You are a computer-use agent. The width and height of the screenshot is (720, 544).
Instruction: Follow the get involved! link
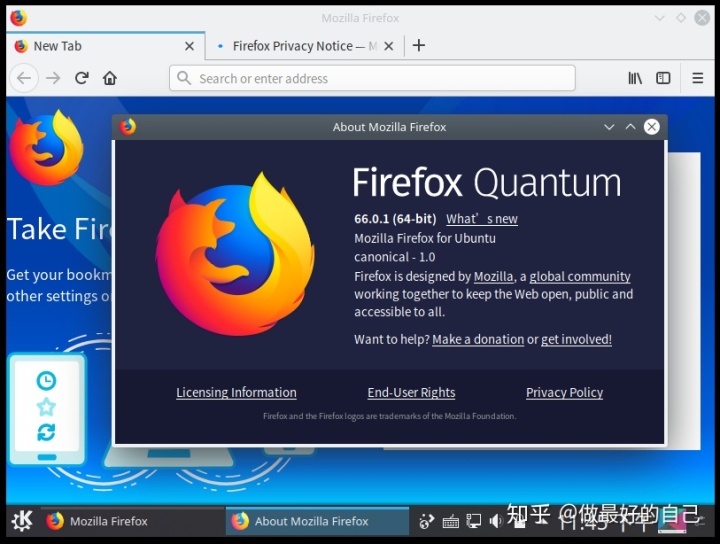tap(576, 339)
